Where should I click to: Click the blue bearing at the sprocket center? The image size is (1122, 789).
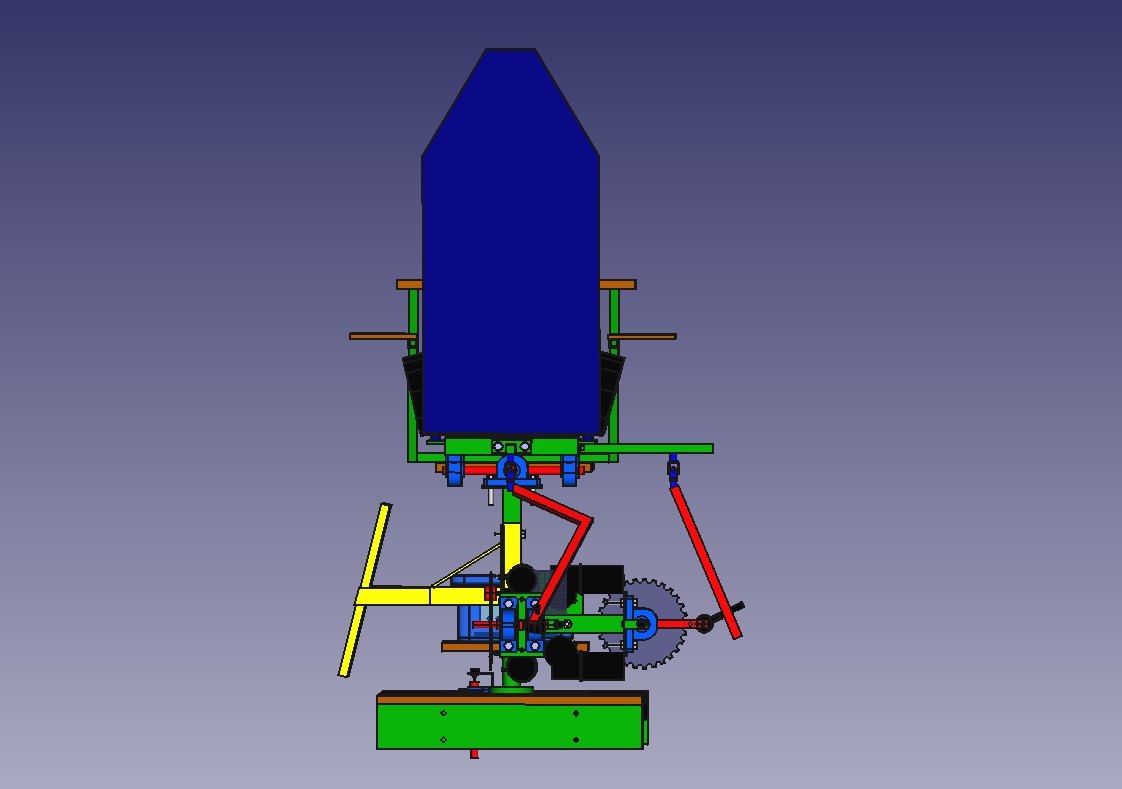click(x=642, y=624)
